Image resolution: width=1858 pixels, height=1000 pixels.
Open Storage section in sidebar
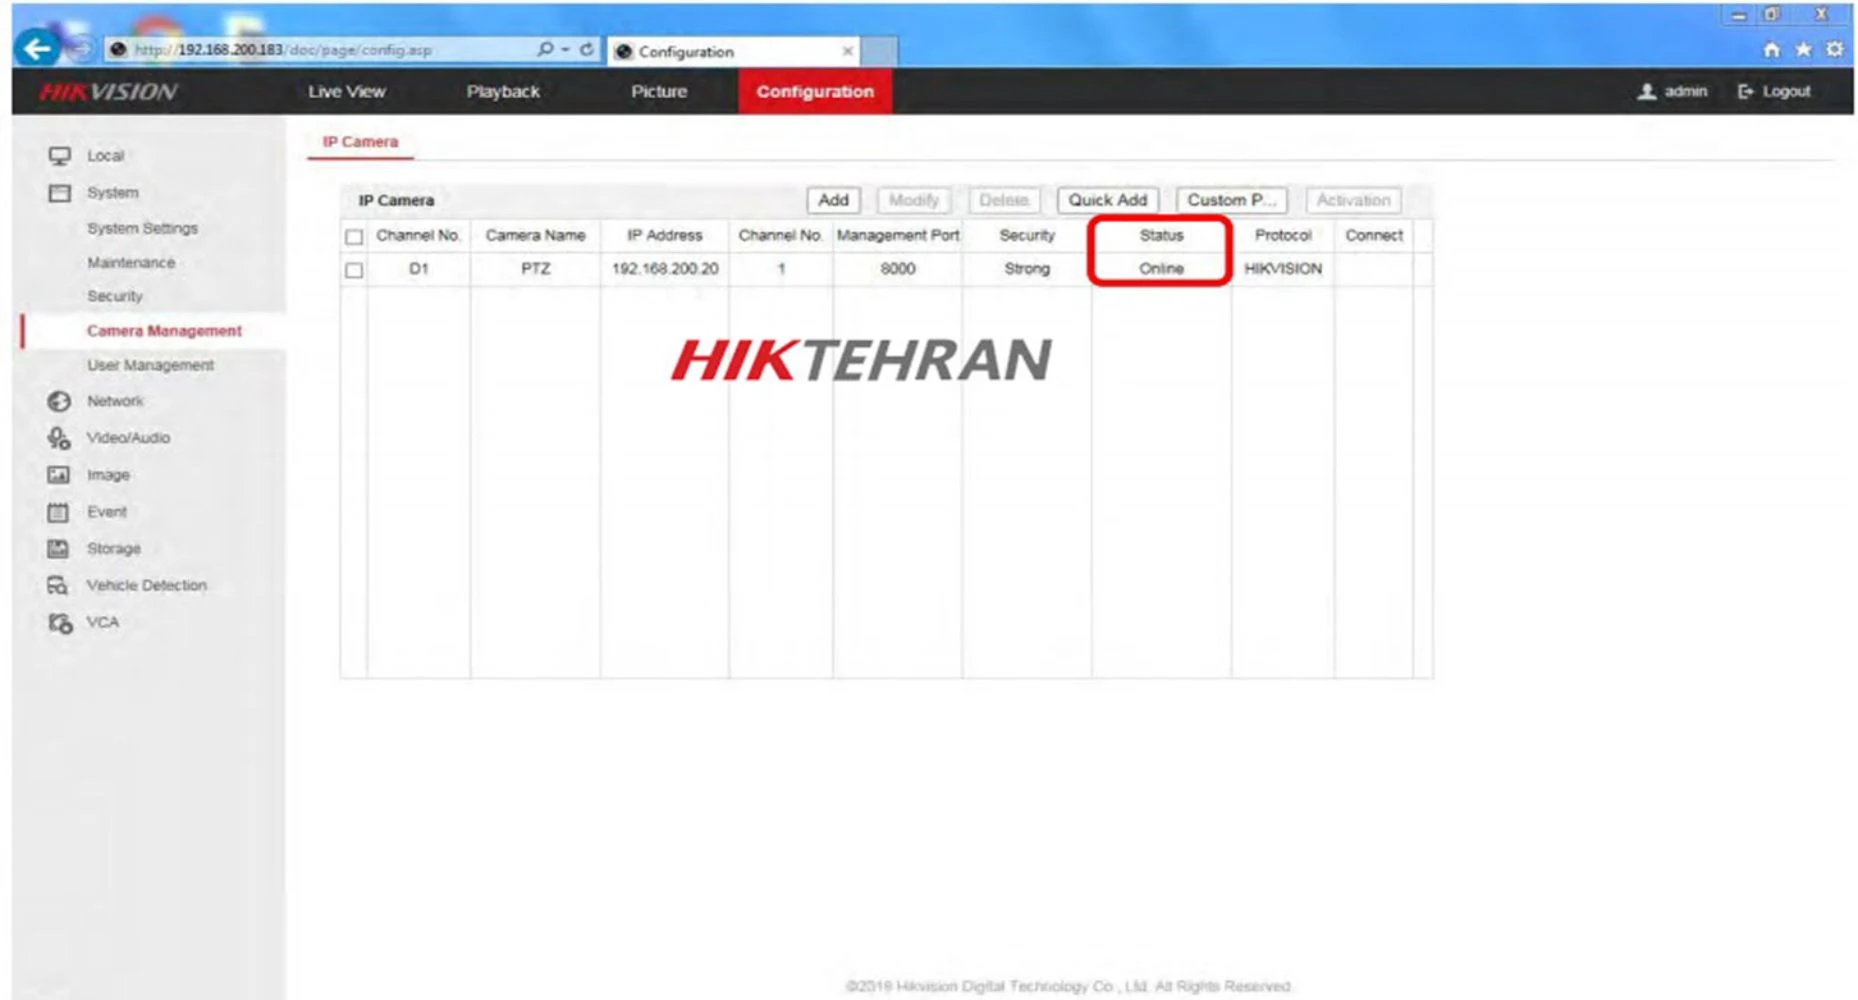click(x=114, y=549)
